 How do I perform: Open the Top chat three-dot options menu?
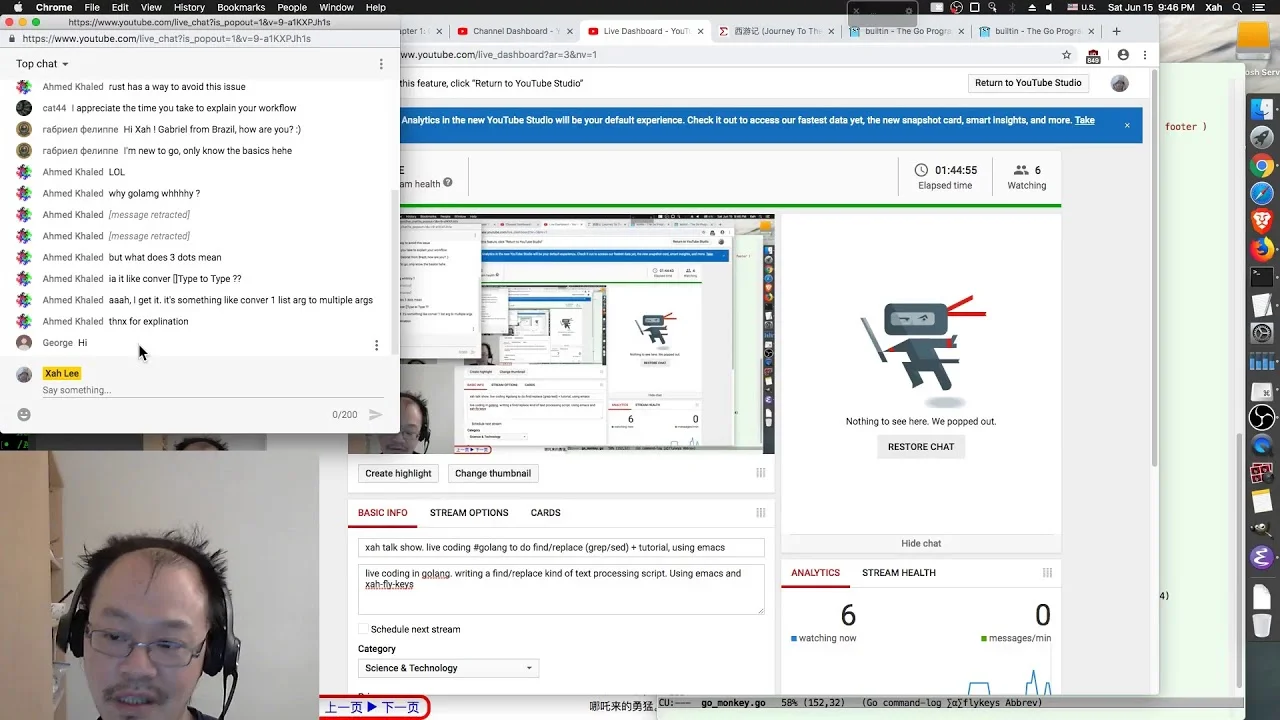coord(380,64)
